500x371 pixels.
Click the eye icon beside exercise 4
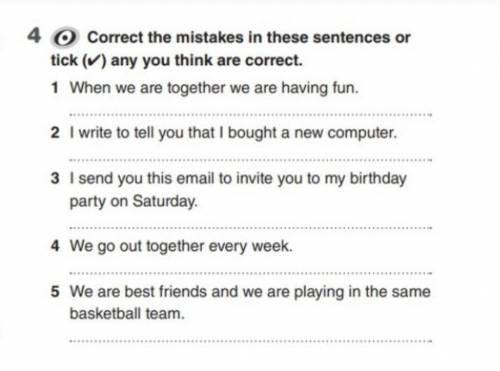pos(65,38)
